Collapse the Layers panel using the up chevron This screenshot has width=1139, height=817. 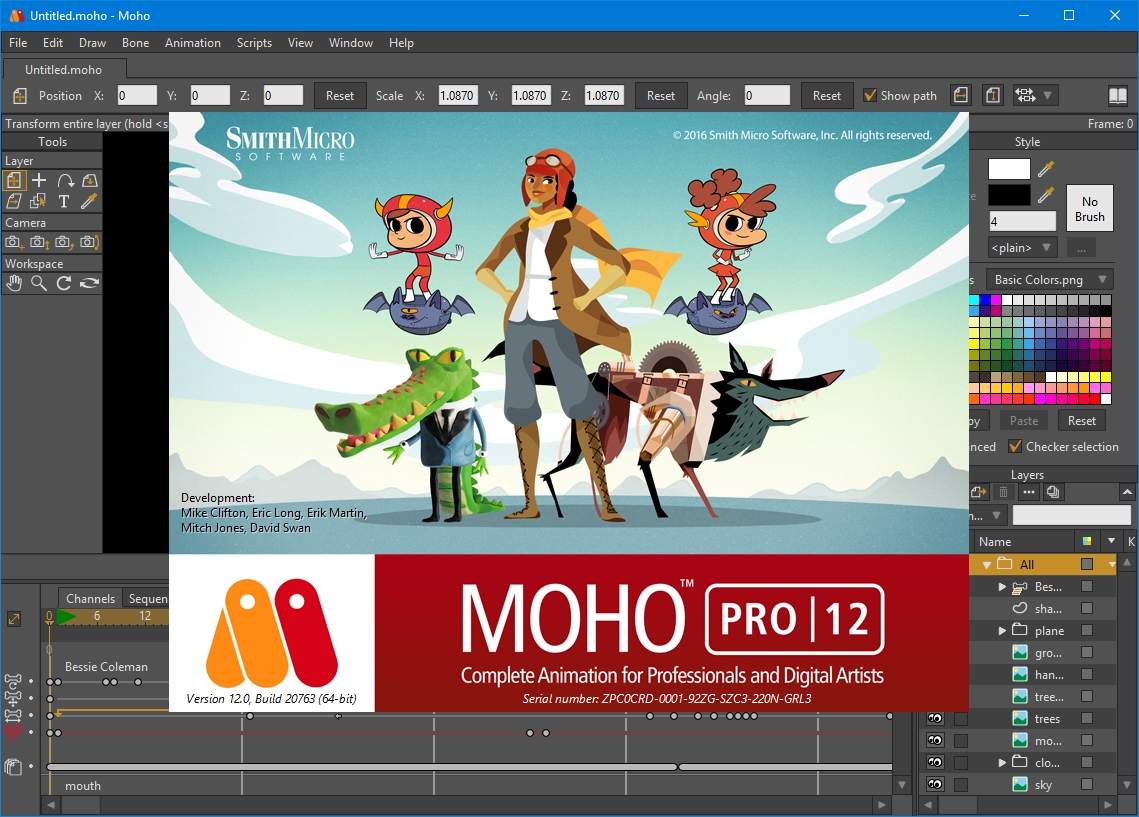(1127, 492)
